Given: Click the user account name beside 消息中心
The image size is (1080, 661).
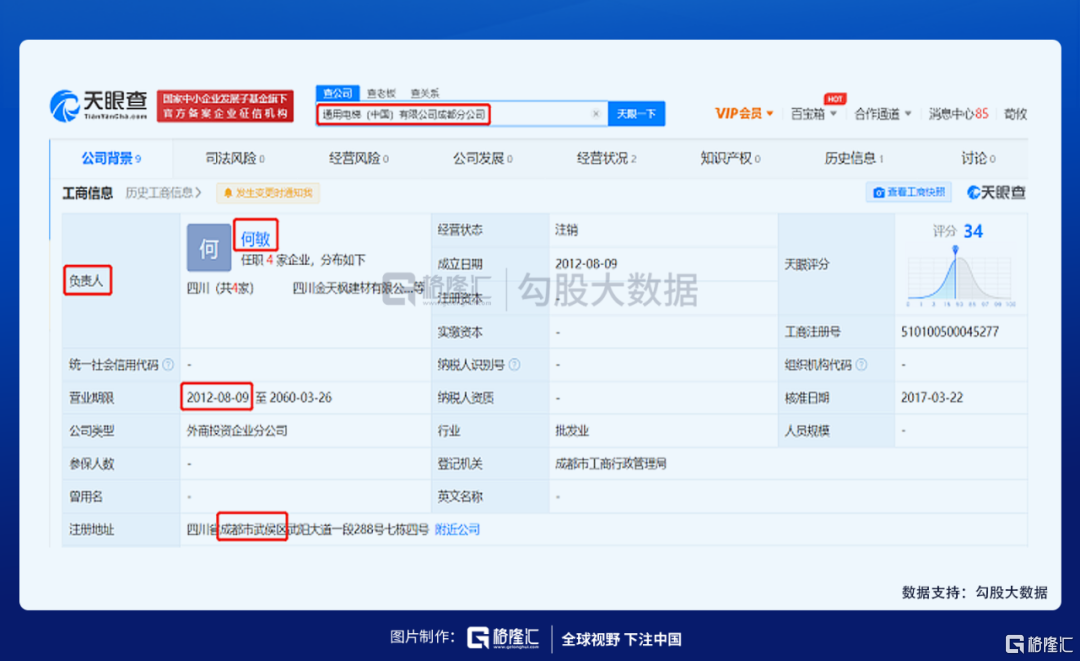Looking at the screenshot, I should 1016,114.
